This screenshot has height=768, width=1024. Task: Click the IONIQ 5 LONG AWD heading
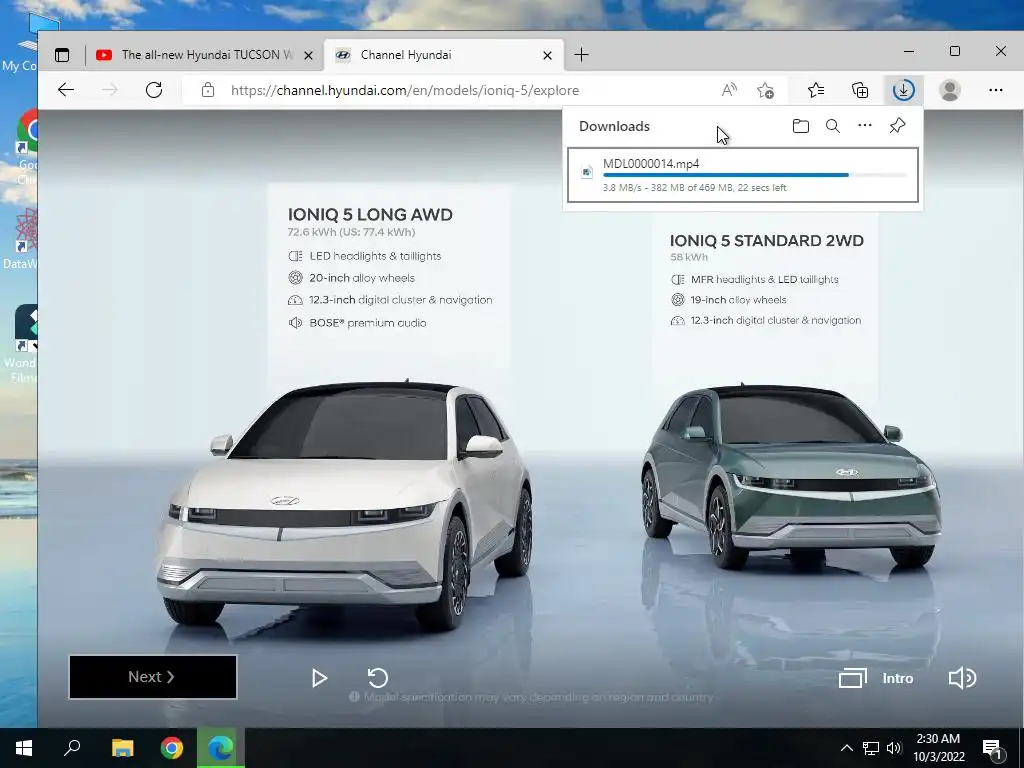click(370, 214)
